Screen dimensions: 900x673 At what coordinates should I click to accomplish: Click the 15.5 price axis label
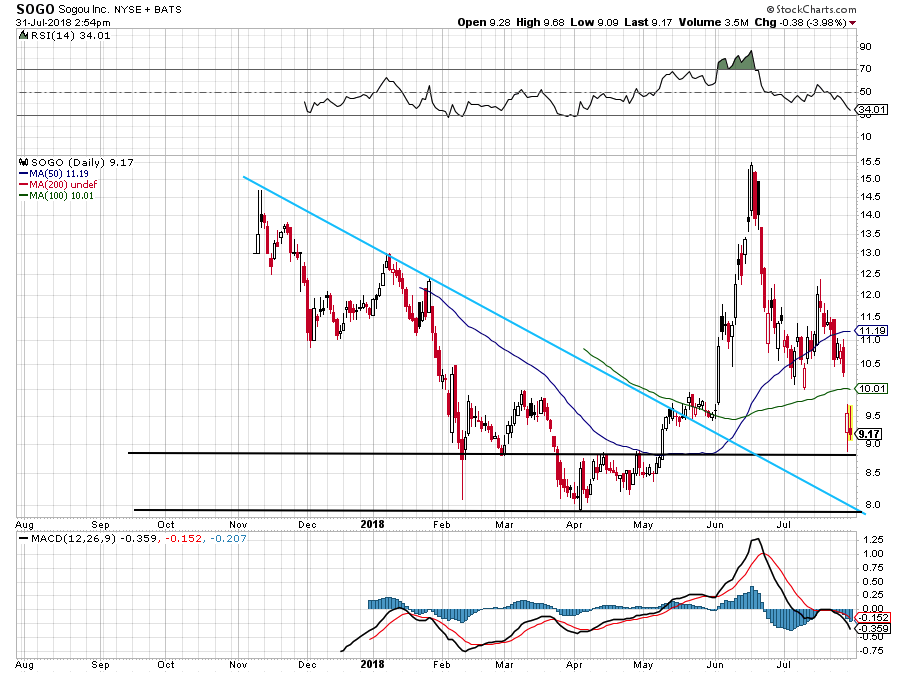tap(870, 162)
